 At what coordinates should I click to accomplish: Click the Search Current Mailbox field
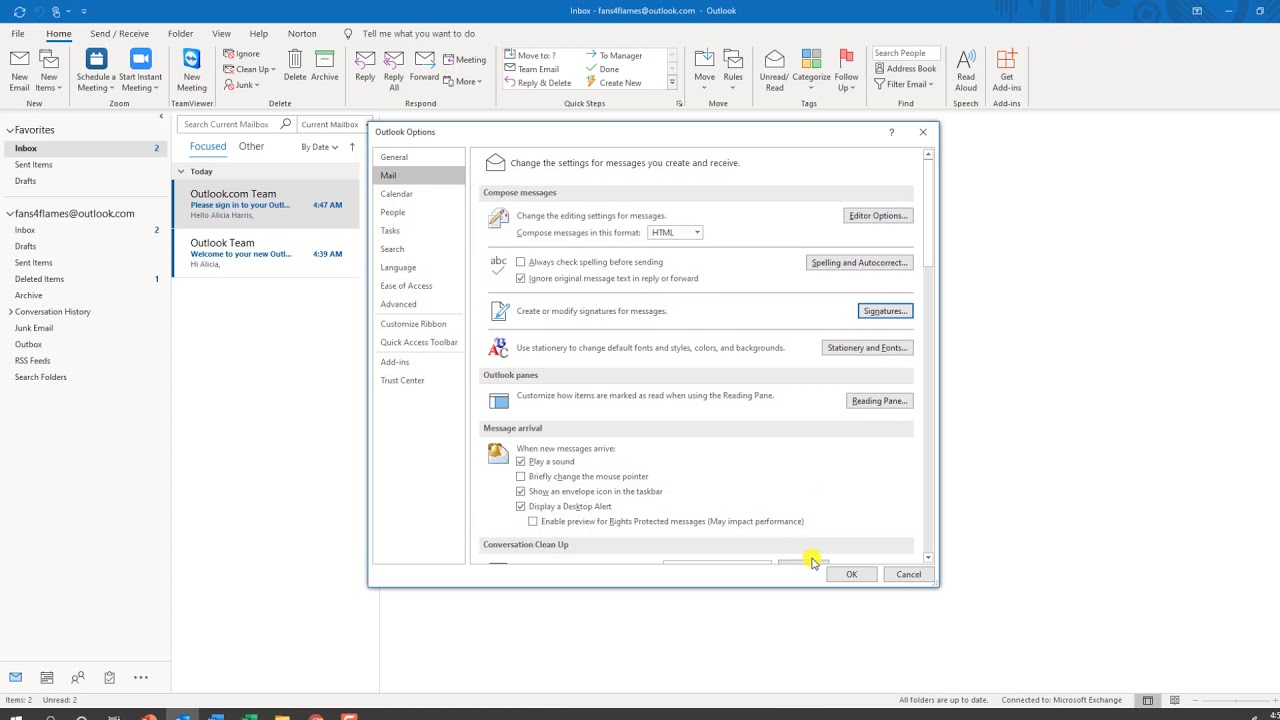click(236, 124)
